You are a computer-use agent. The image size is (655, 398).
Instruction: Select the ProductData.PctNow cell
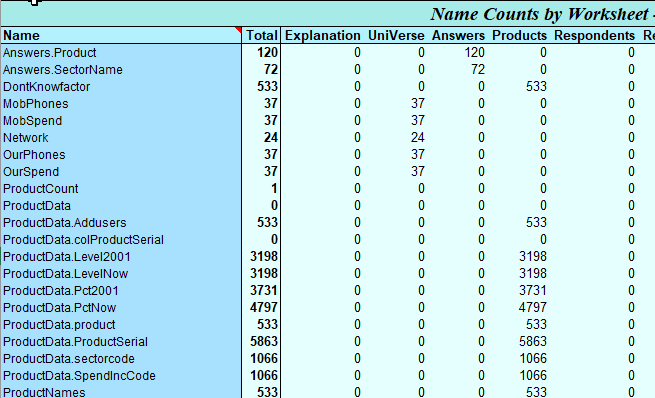click(x=121, y=308)
